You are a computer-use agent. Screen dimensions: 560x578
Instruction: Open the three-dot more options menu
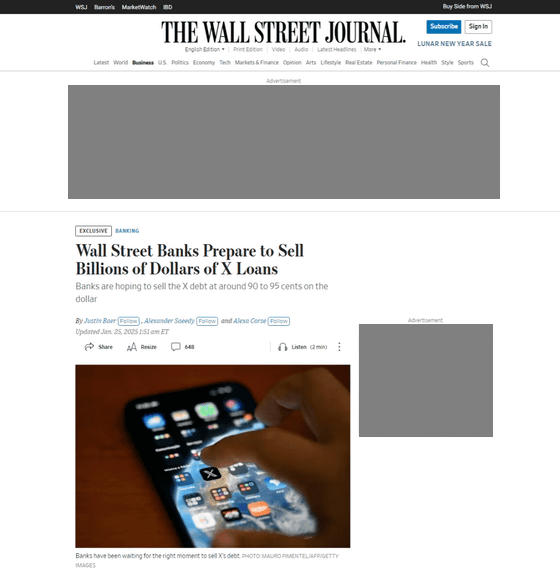339,347
